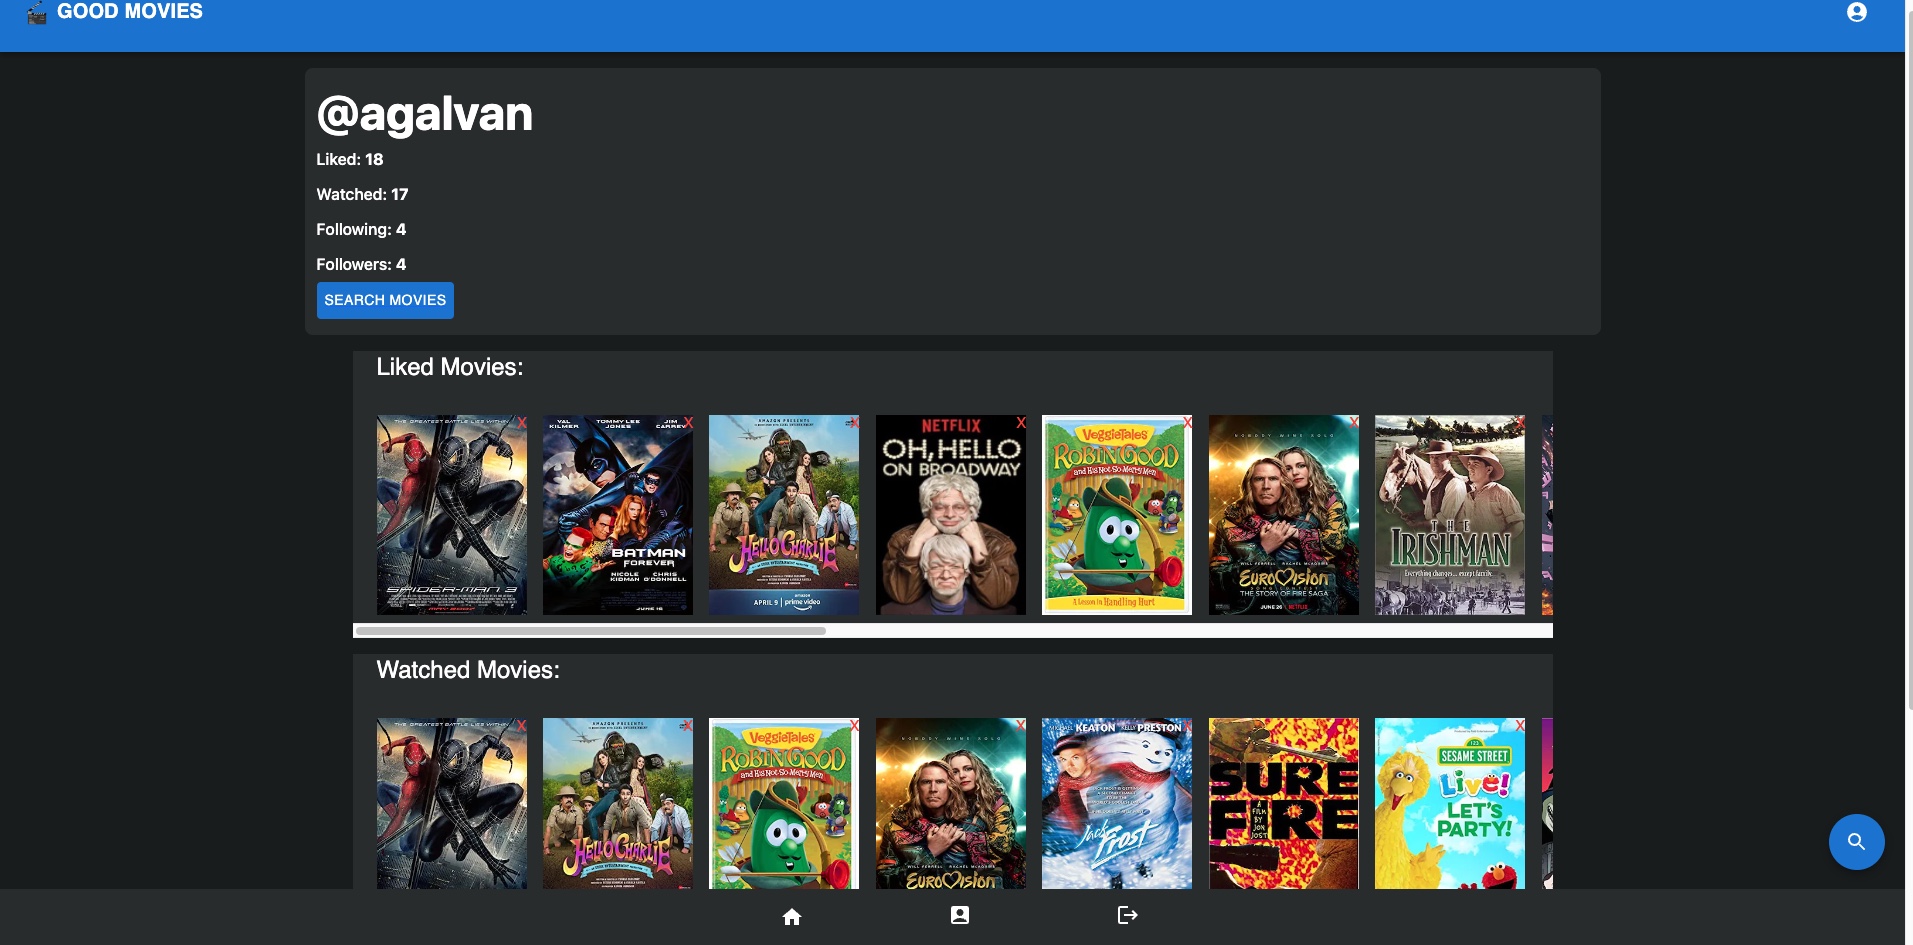Remove Oh, Hello on Broadway from liked
The width and height of the screenshot is (1913, 945).
pyautogui.click(x=1021, y=423)
